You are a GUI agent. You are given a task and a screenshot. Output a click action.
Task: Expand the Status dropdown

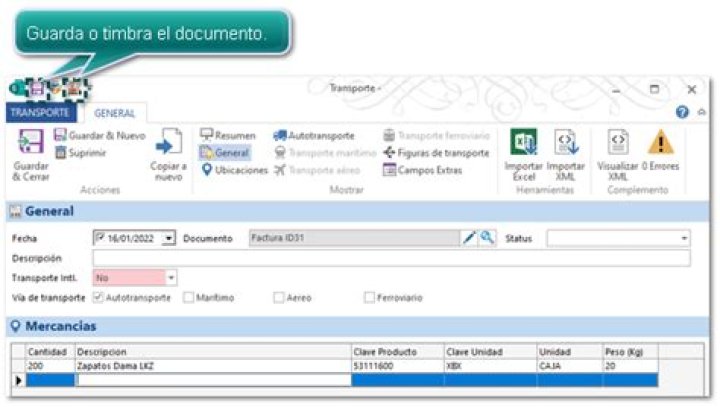pyautogui.click(x=684, y=239)
